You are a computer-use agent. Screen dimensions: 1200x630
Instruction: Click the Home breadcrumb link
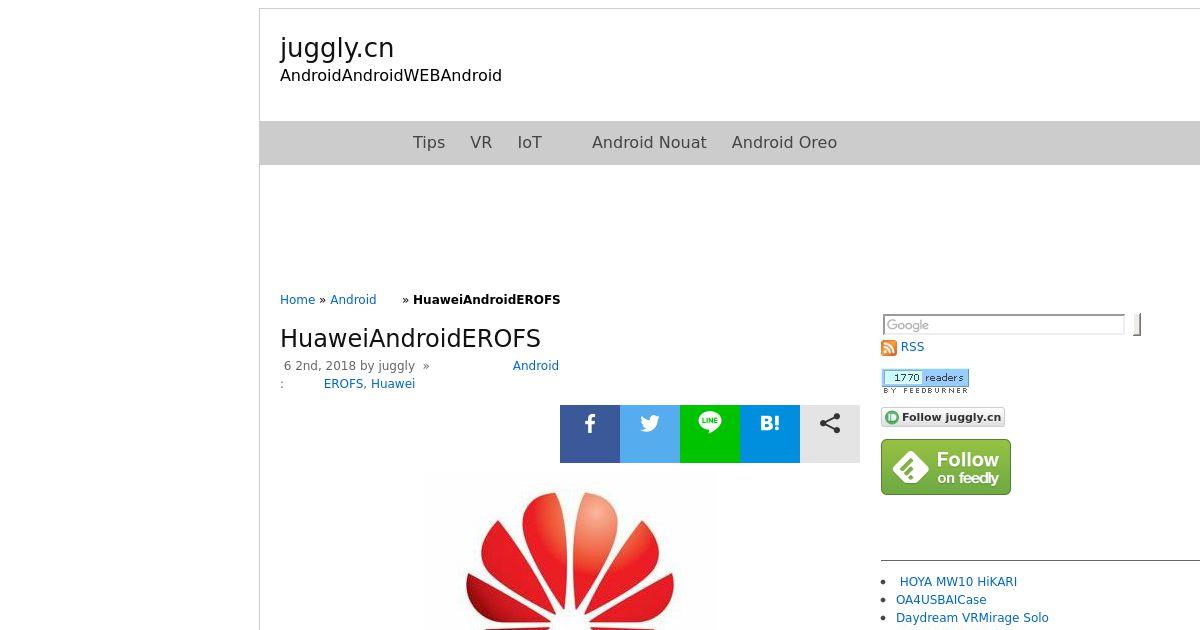point(297,300)
